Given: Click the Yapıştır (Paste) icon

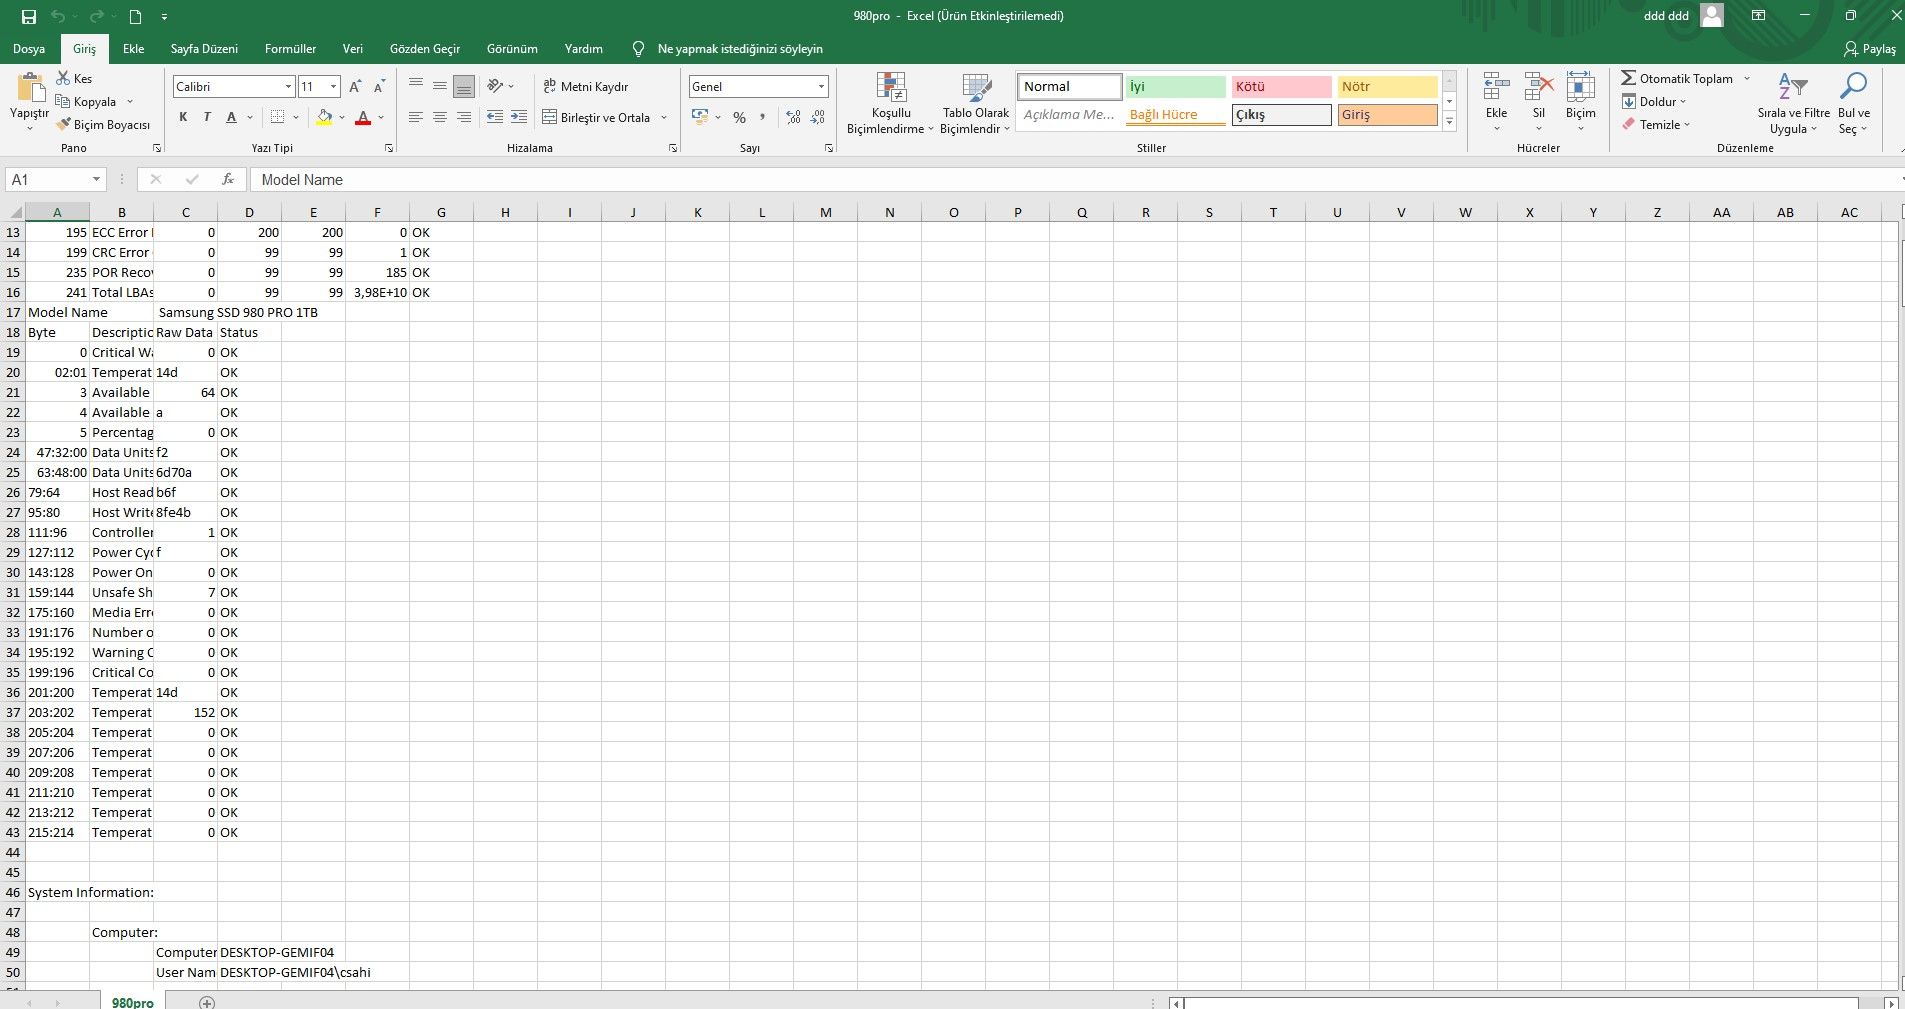Looking at the screenshot, I should 29,88.
